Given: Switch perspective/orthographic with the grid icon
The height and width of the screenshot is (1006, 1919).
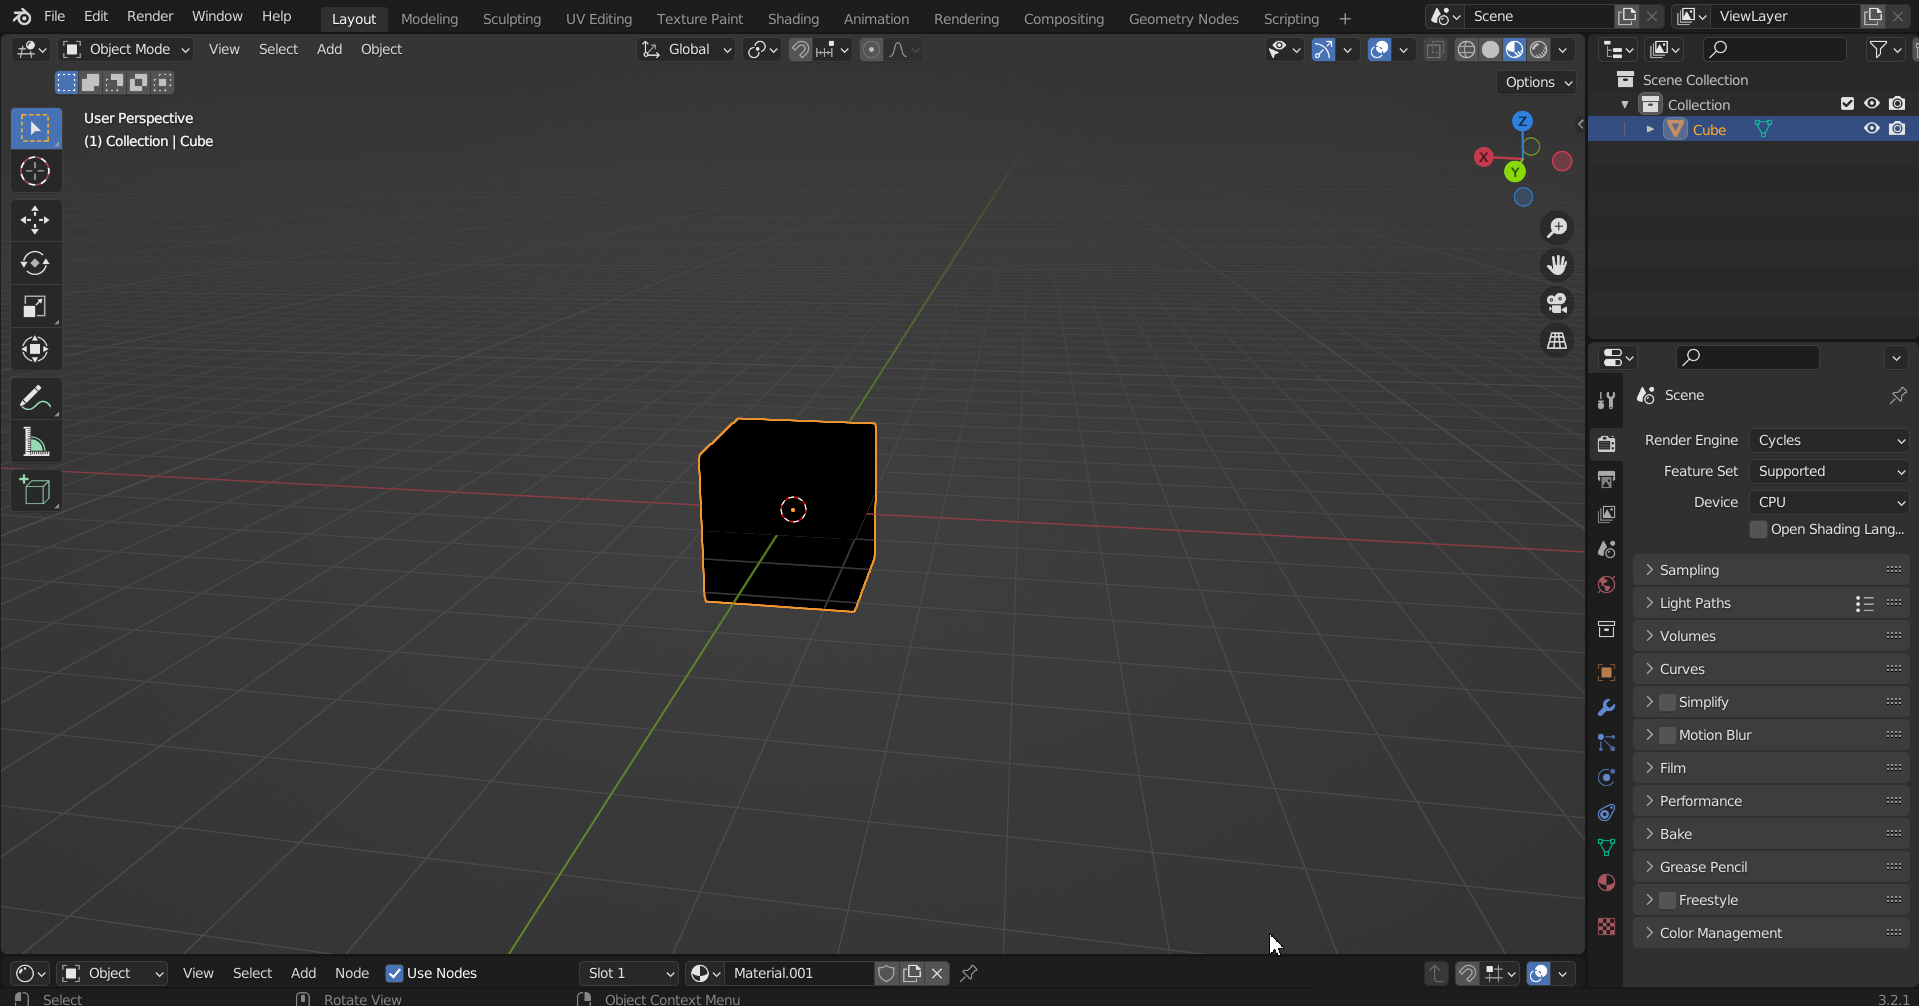Looking at the screenshot, I should (x=1557, y=341).
